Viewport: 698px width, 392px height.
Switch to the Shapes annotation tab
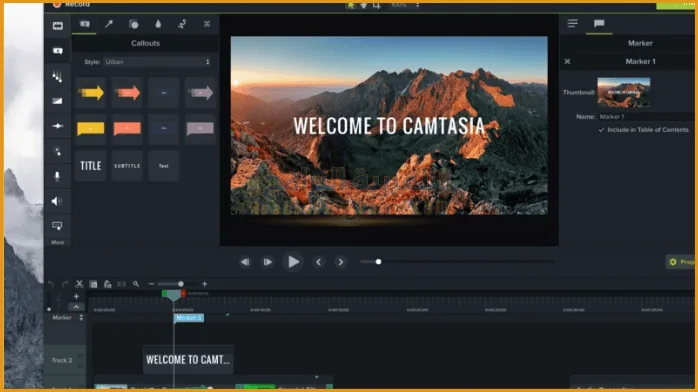(134, 24)
